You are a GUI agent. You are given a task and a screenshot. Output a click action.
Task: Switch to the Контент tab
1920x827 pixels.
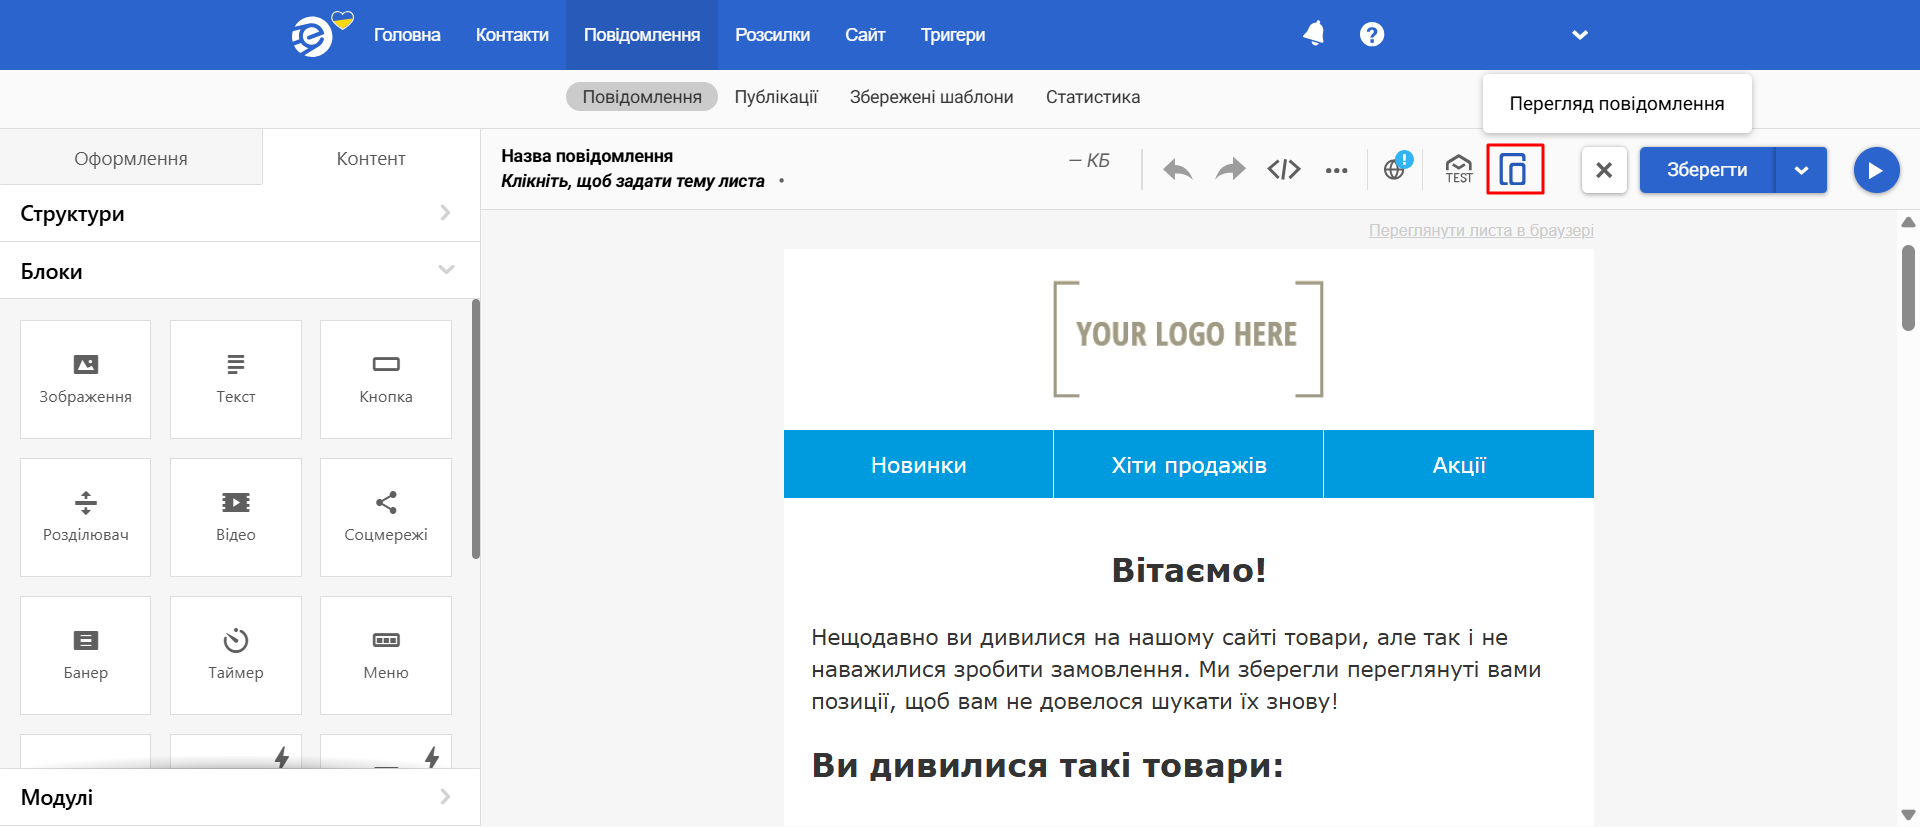click(x=371, y=158)
